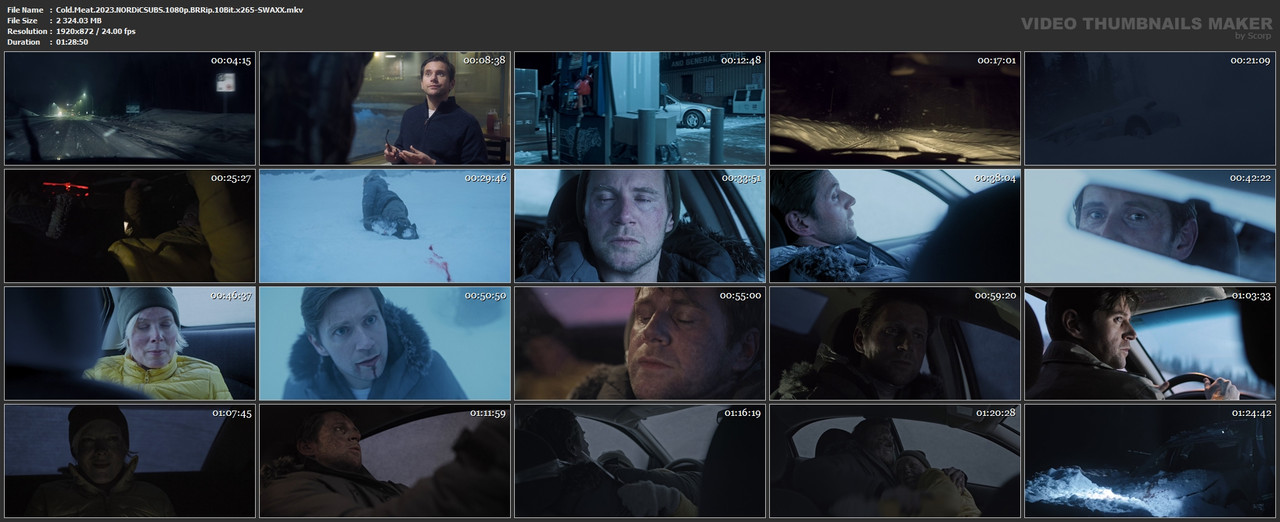This screenshot has height=522, width=1280.
Task: Select the last thumbnail at 01:24:42
Action: [x=1150, y=461]
